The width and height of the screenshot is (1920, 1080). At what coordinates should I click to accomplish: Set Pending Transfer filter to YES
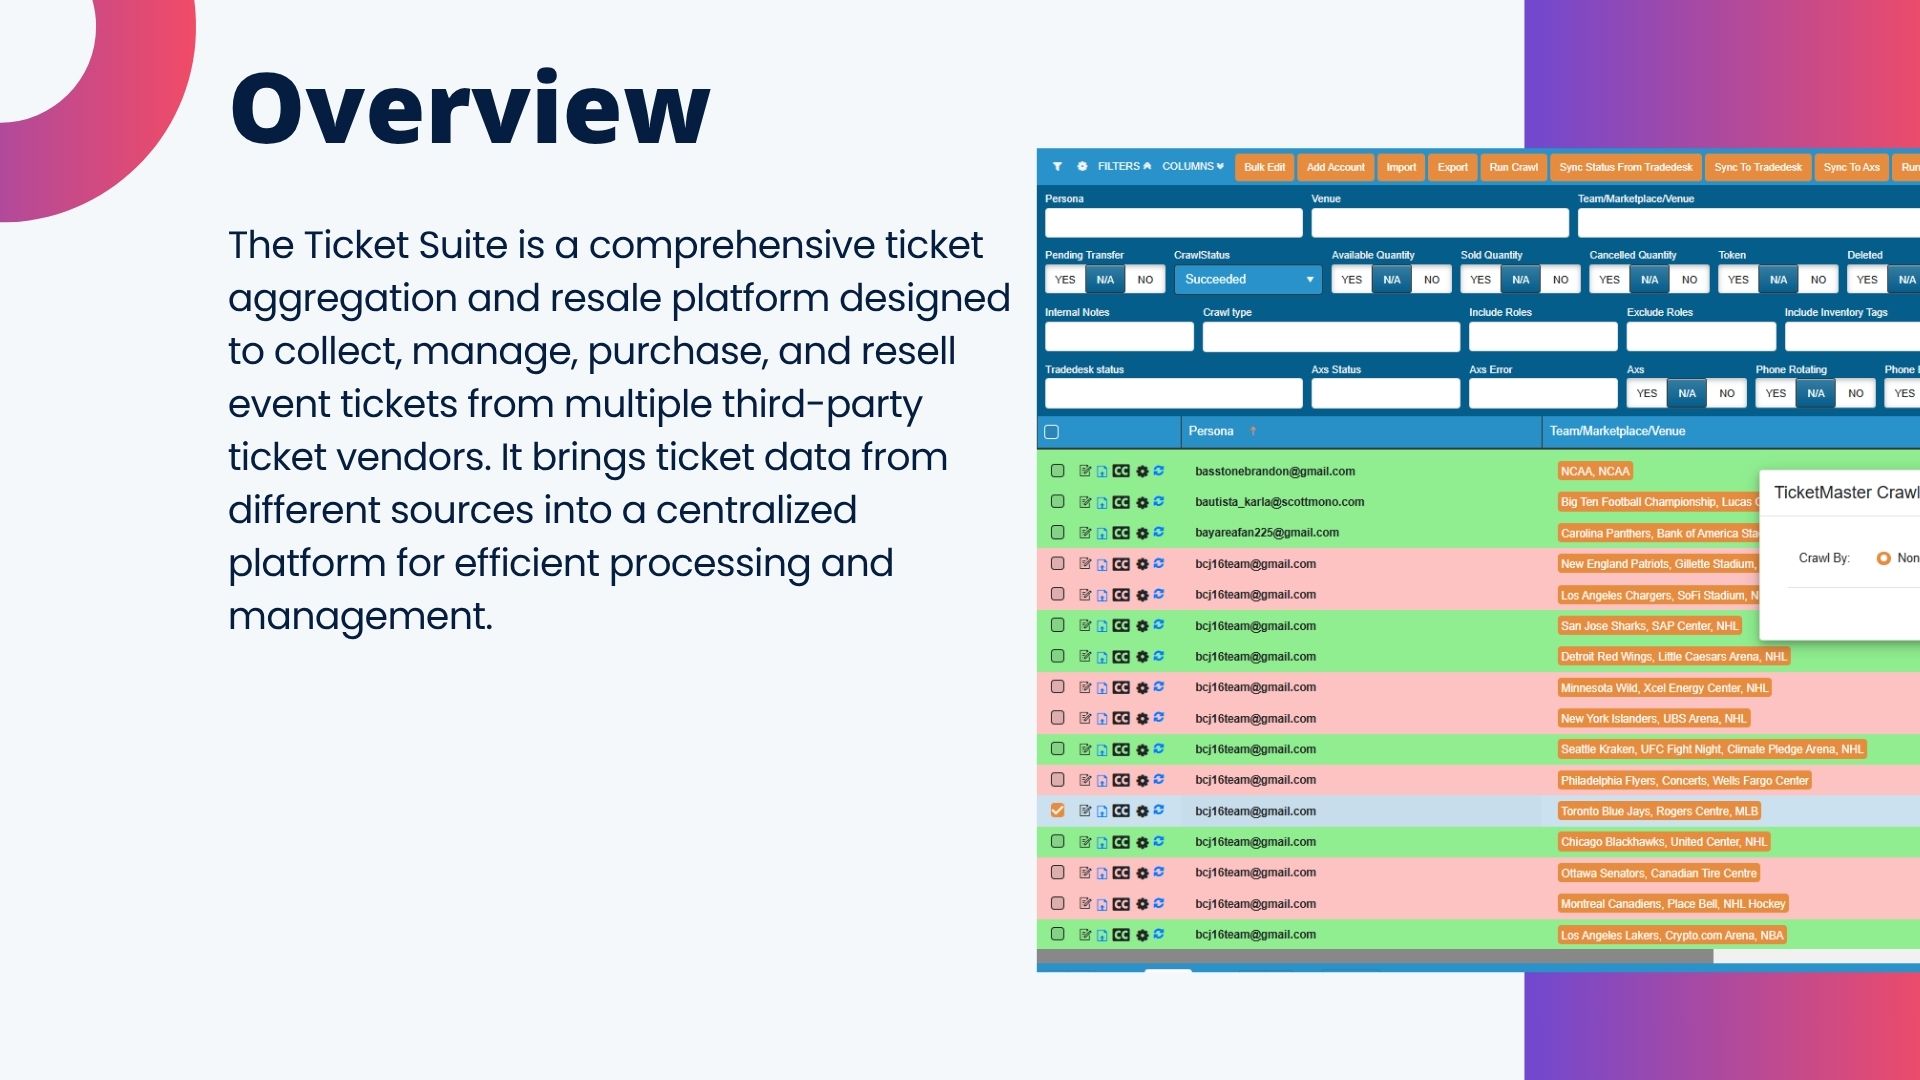click(x=1065, y=280)
